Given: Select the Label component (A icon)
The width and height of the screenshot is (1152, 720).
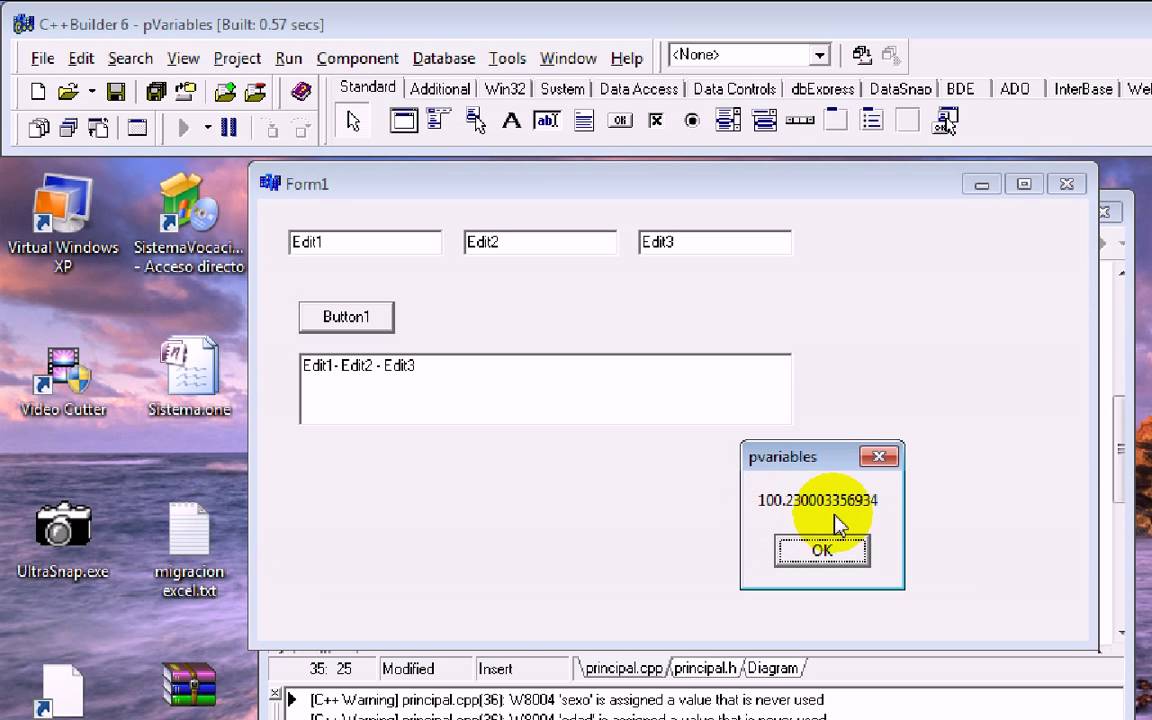Looking at the screenshot, I should 511,120.
